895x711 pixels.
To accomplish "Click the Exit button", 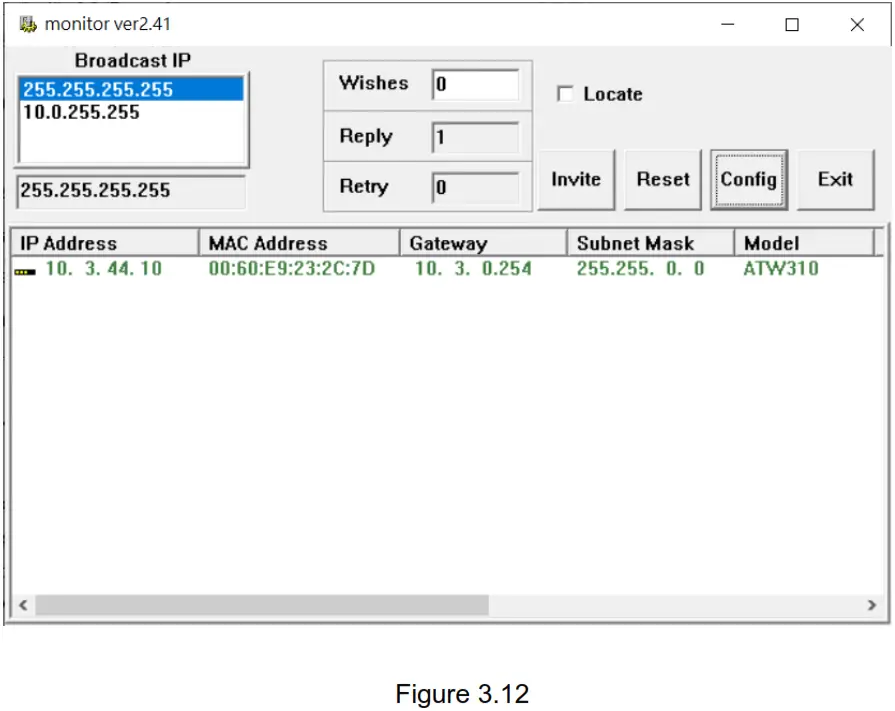I will tap(836, 180).
